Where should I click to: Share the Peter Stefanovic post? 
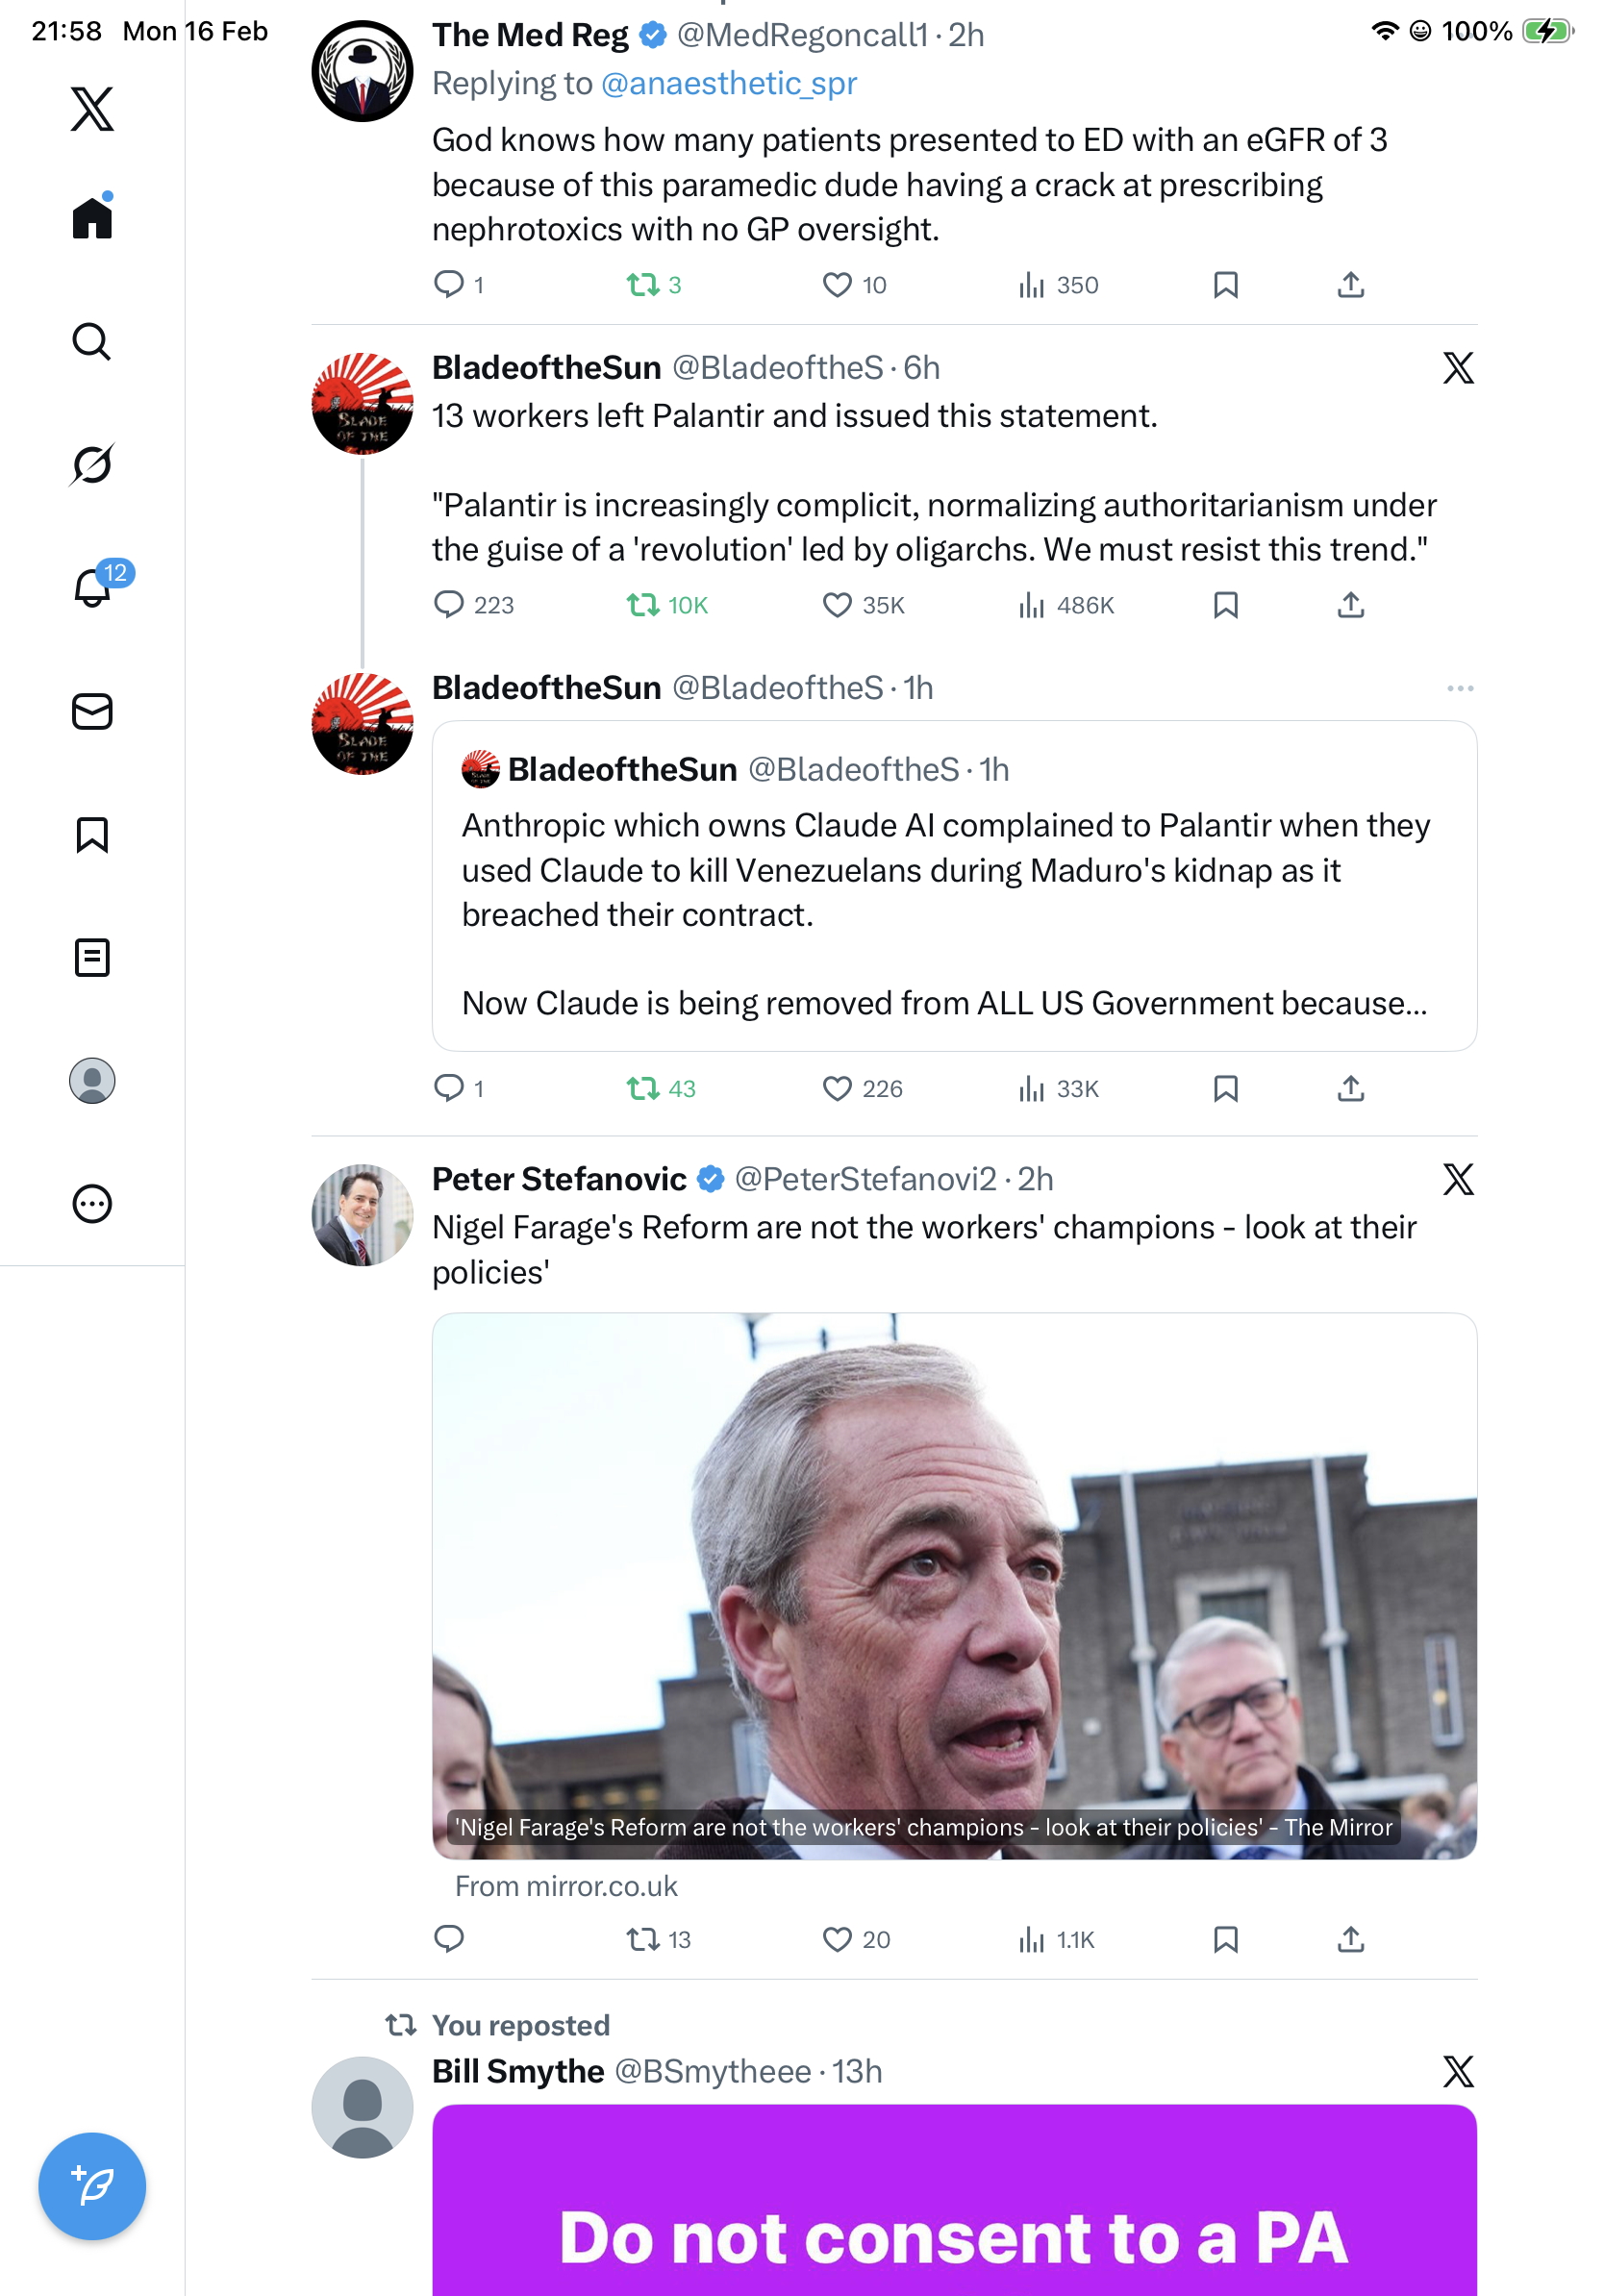tap(1350, 1940)
